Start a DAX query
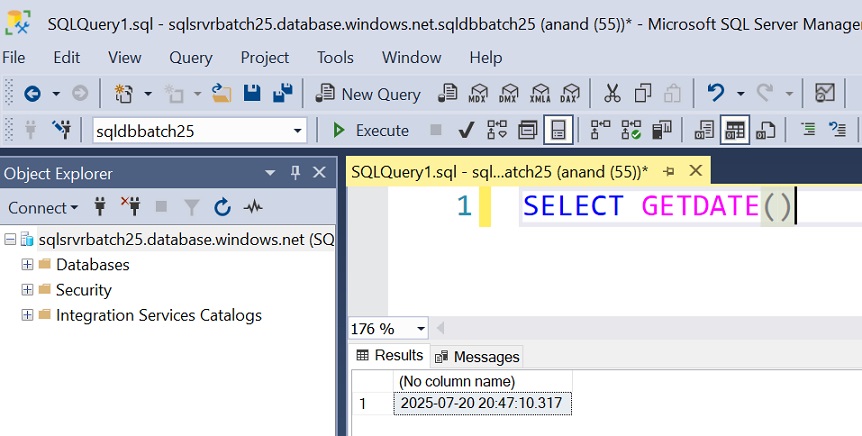The height and width of the screenshot is (436, 862). (570, 93)
